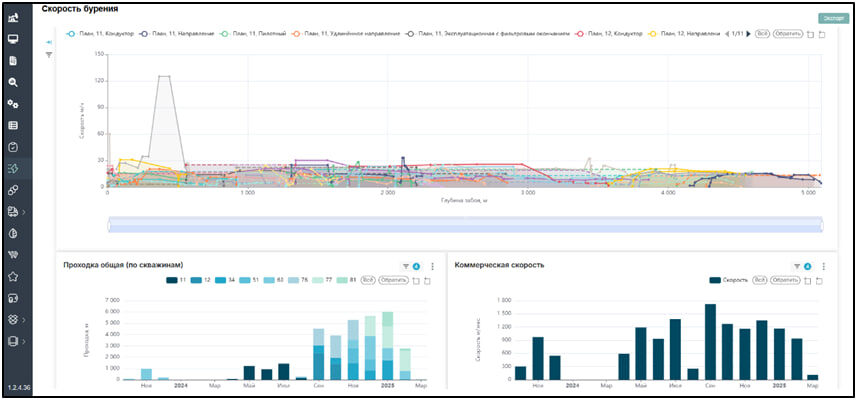Click Все button in drilling speed legend
Screen dimensions: 857x400
click(762, 34)
